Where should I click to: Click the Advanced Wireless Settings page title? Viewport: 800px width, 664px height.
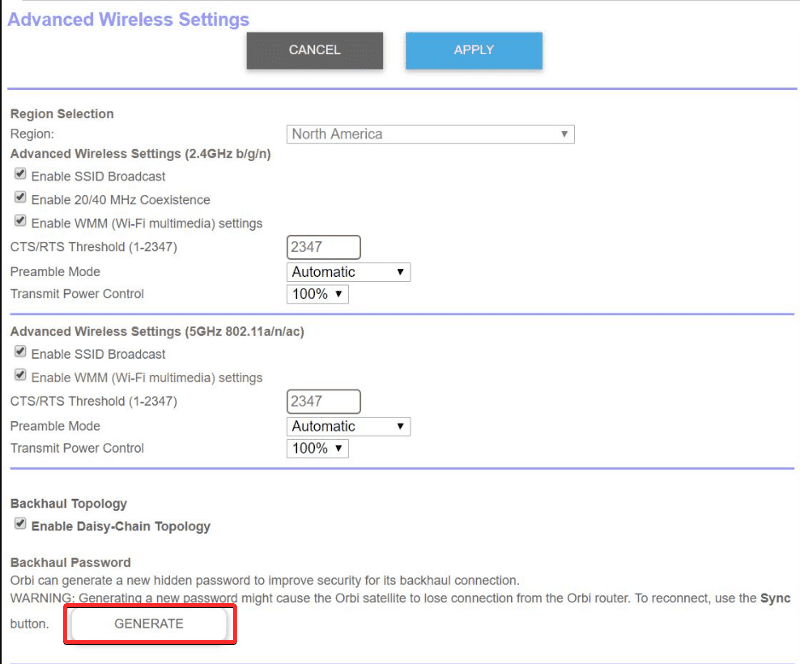[128, 19]
